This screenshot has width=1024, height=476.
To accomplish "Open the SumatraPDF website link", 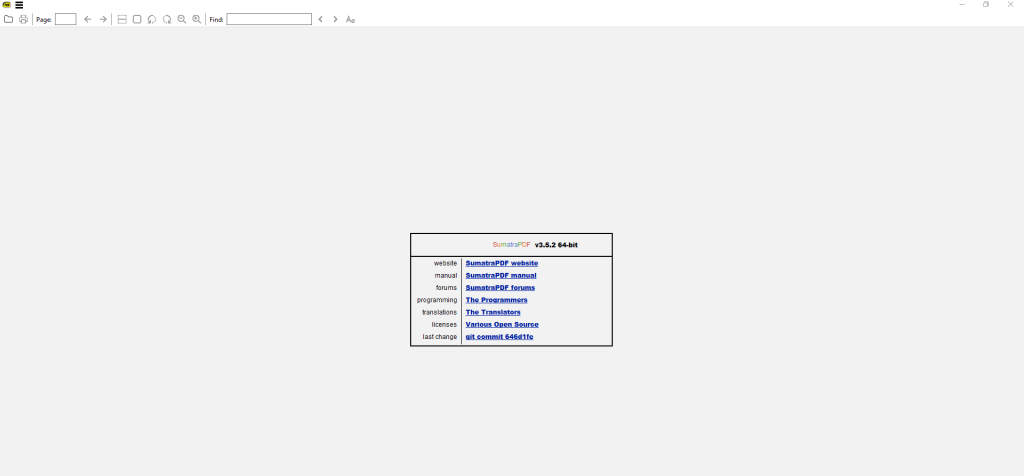I will pyautogui.click(x=502, y=263).
